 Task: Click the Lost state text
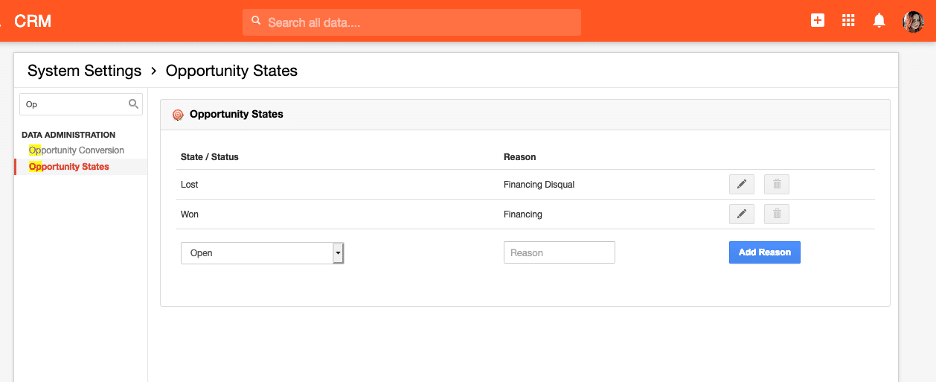(x=189, y=185)
